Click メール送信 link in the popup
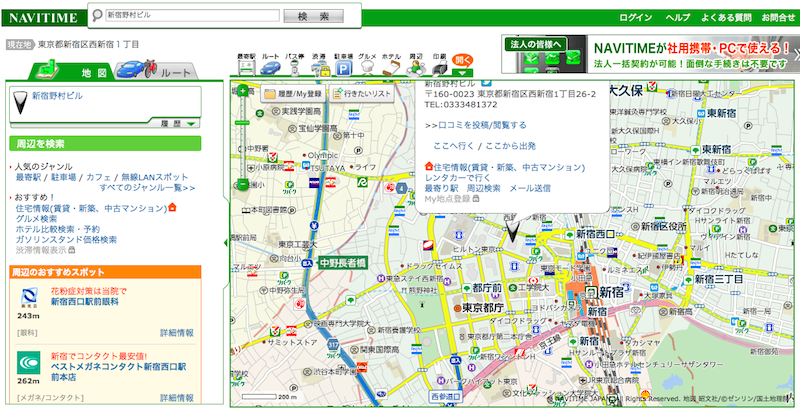 coord(530,189)
